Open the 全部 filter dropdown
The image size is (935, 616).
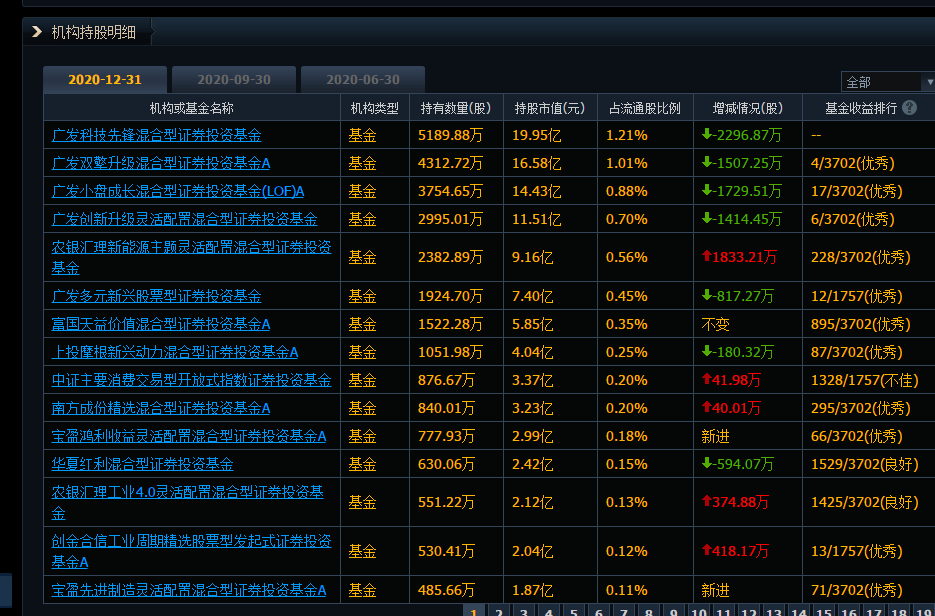[887, 82]
